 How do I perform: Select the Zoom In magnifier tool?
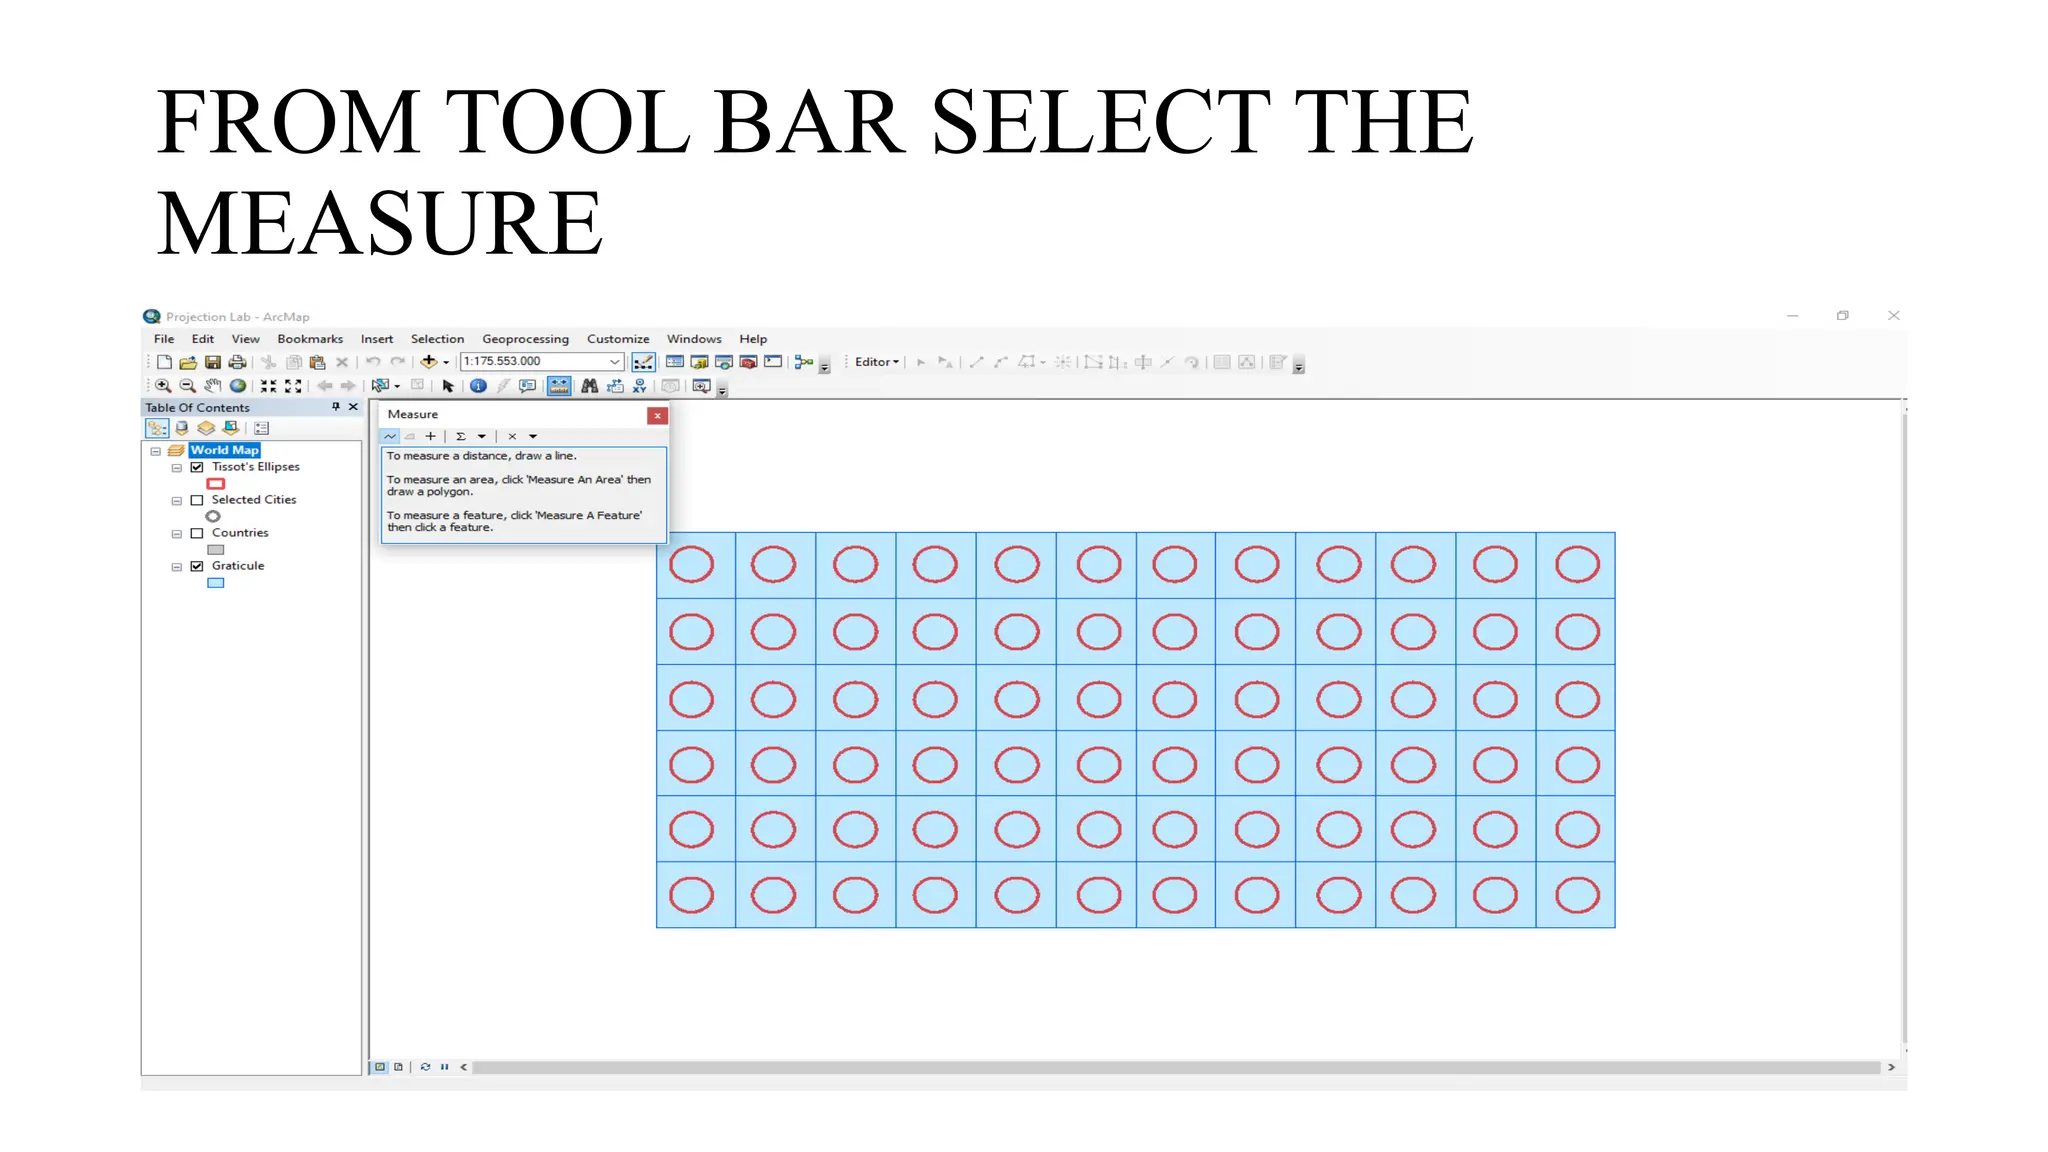click(x=163, y=386)
